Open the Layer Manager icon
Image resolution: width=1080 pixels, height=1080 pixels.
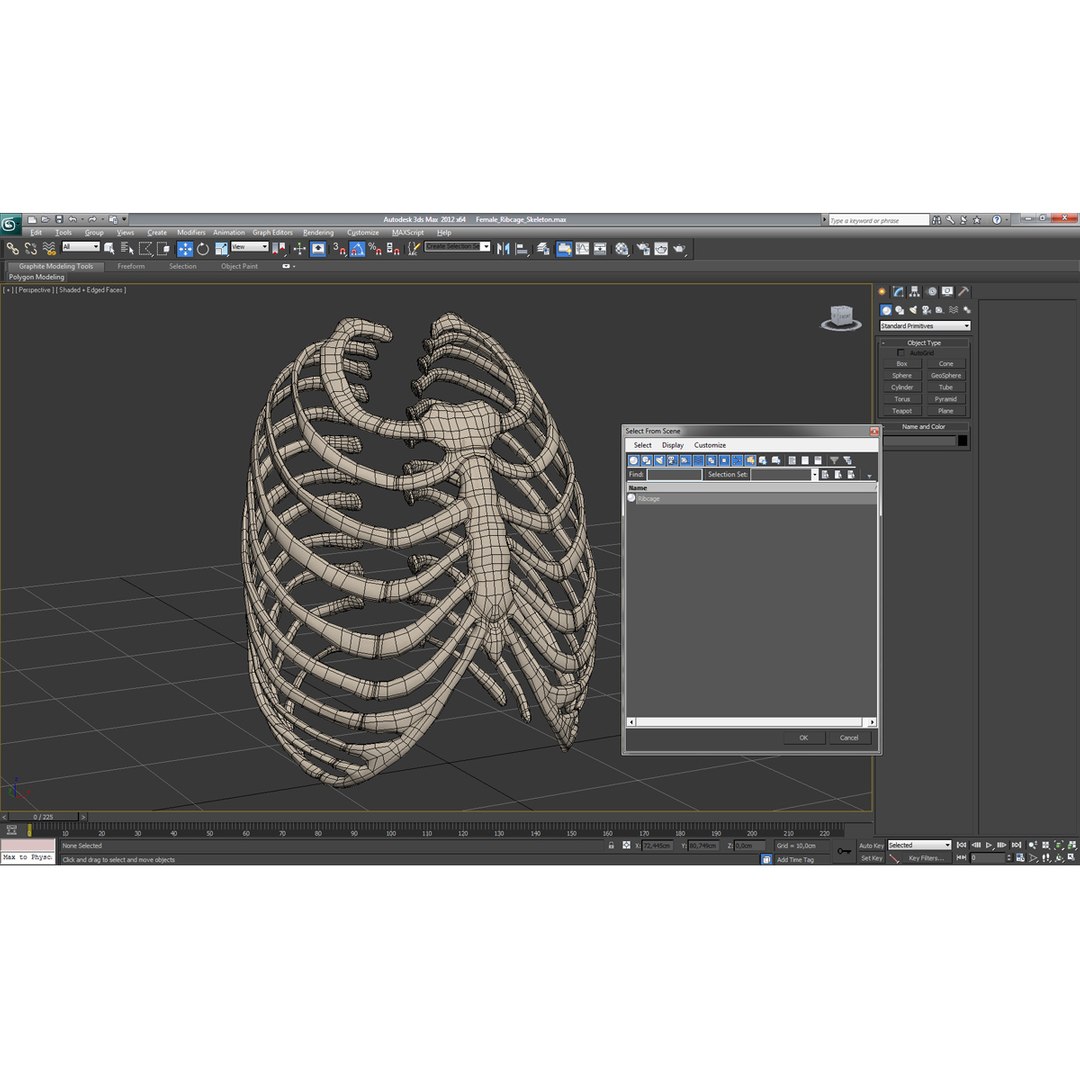[x=543, y=249]
